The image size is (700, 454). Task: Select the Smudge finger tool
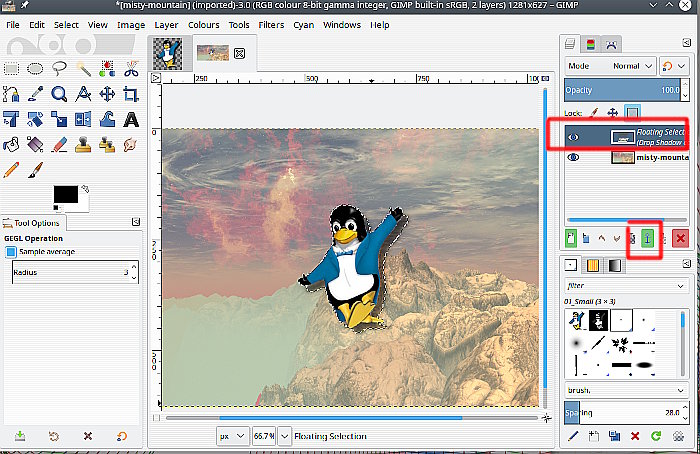[130, 145]
